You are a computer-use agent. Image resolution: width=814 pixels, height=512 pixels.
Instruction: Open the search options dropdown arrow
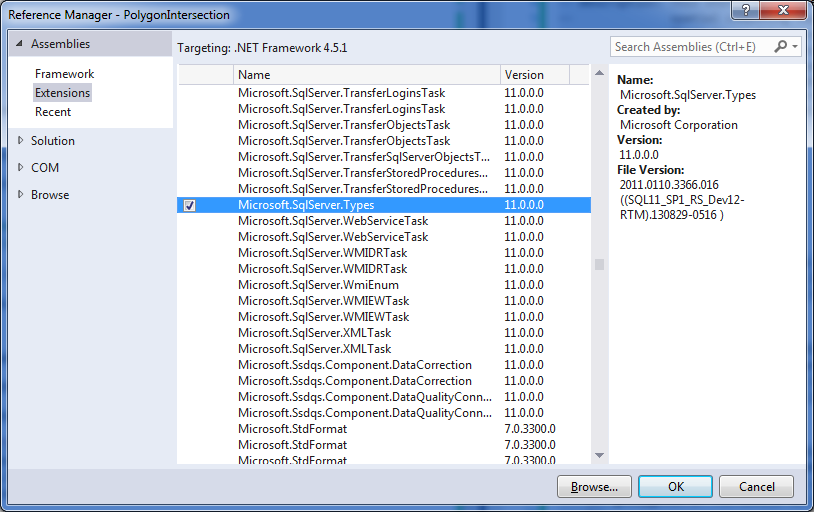coord(795,47)
